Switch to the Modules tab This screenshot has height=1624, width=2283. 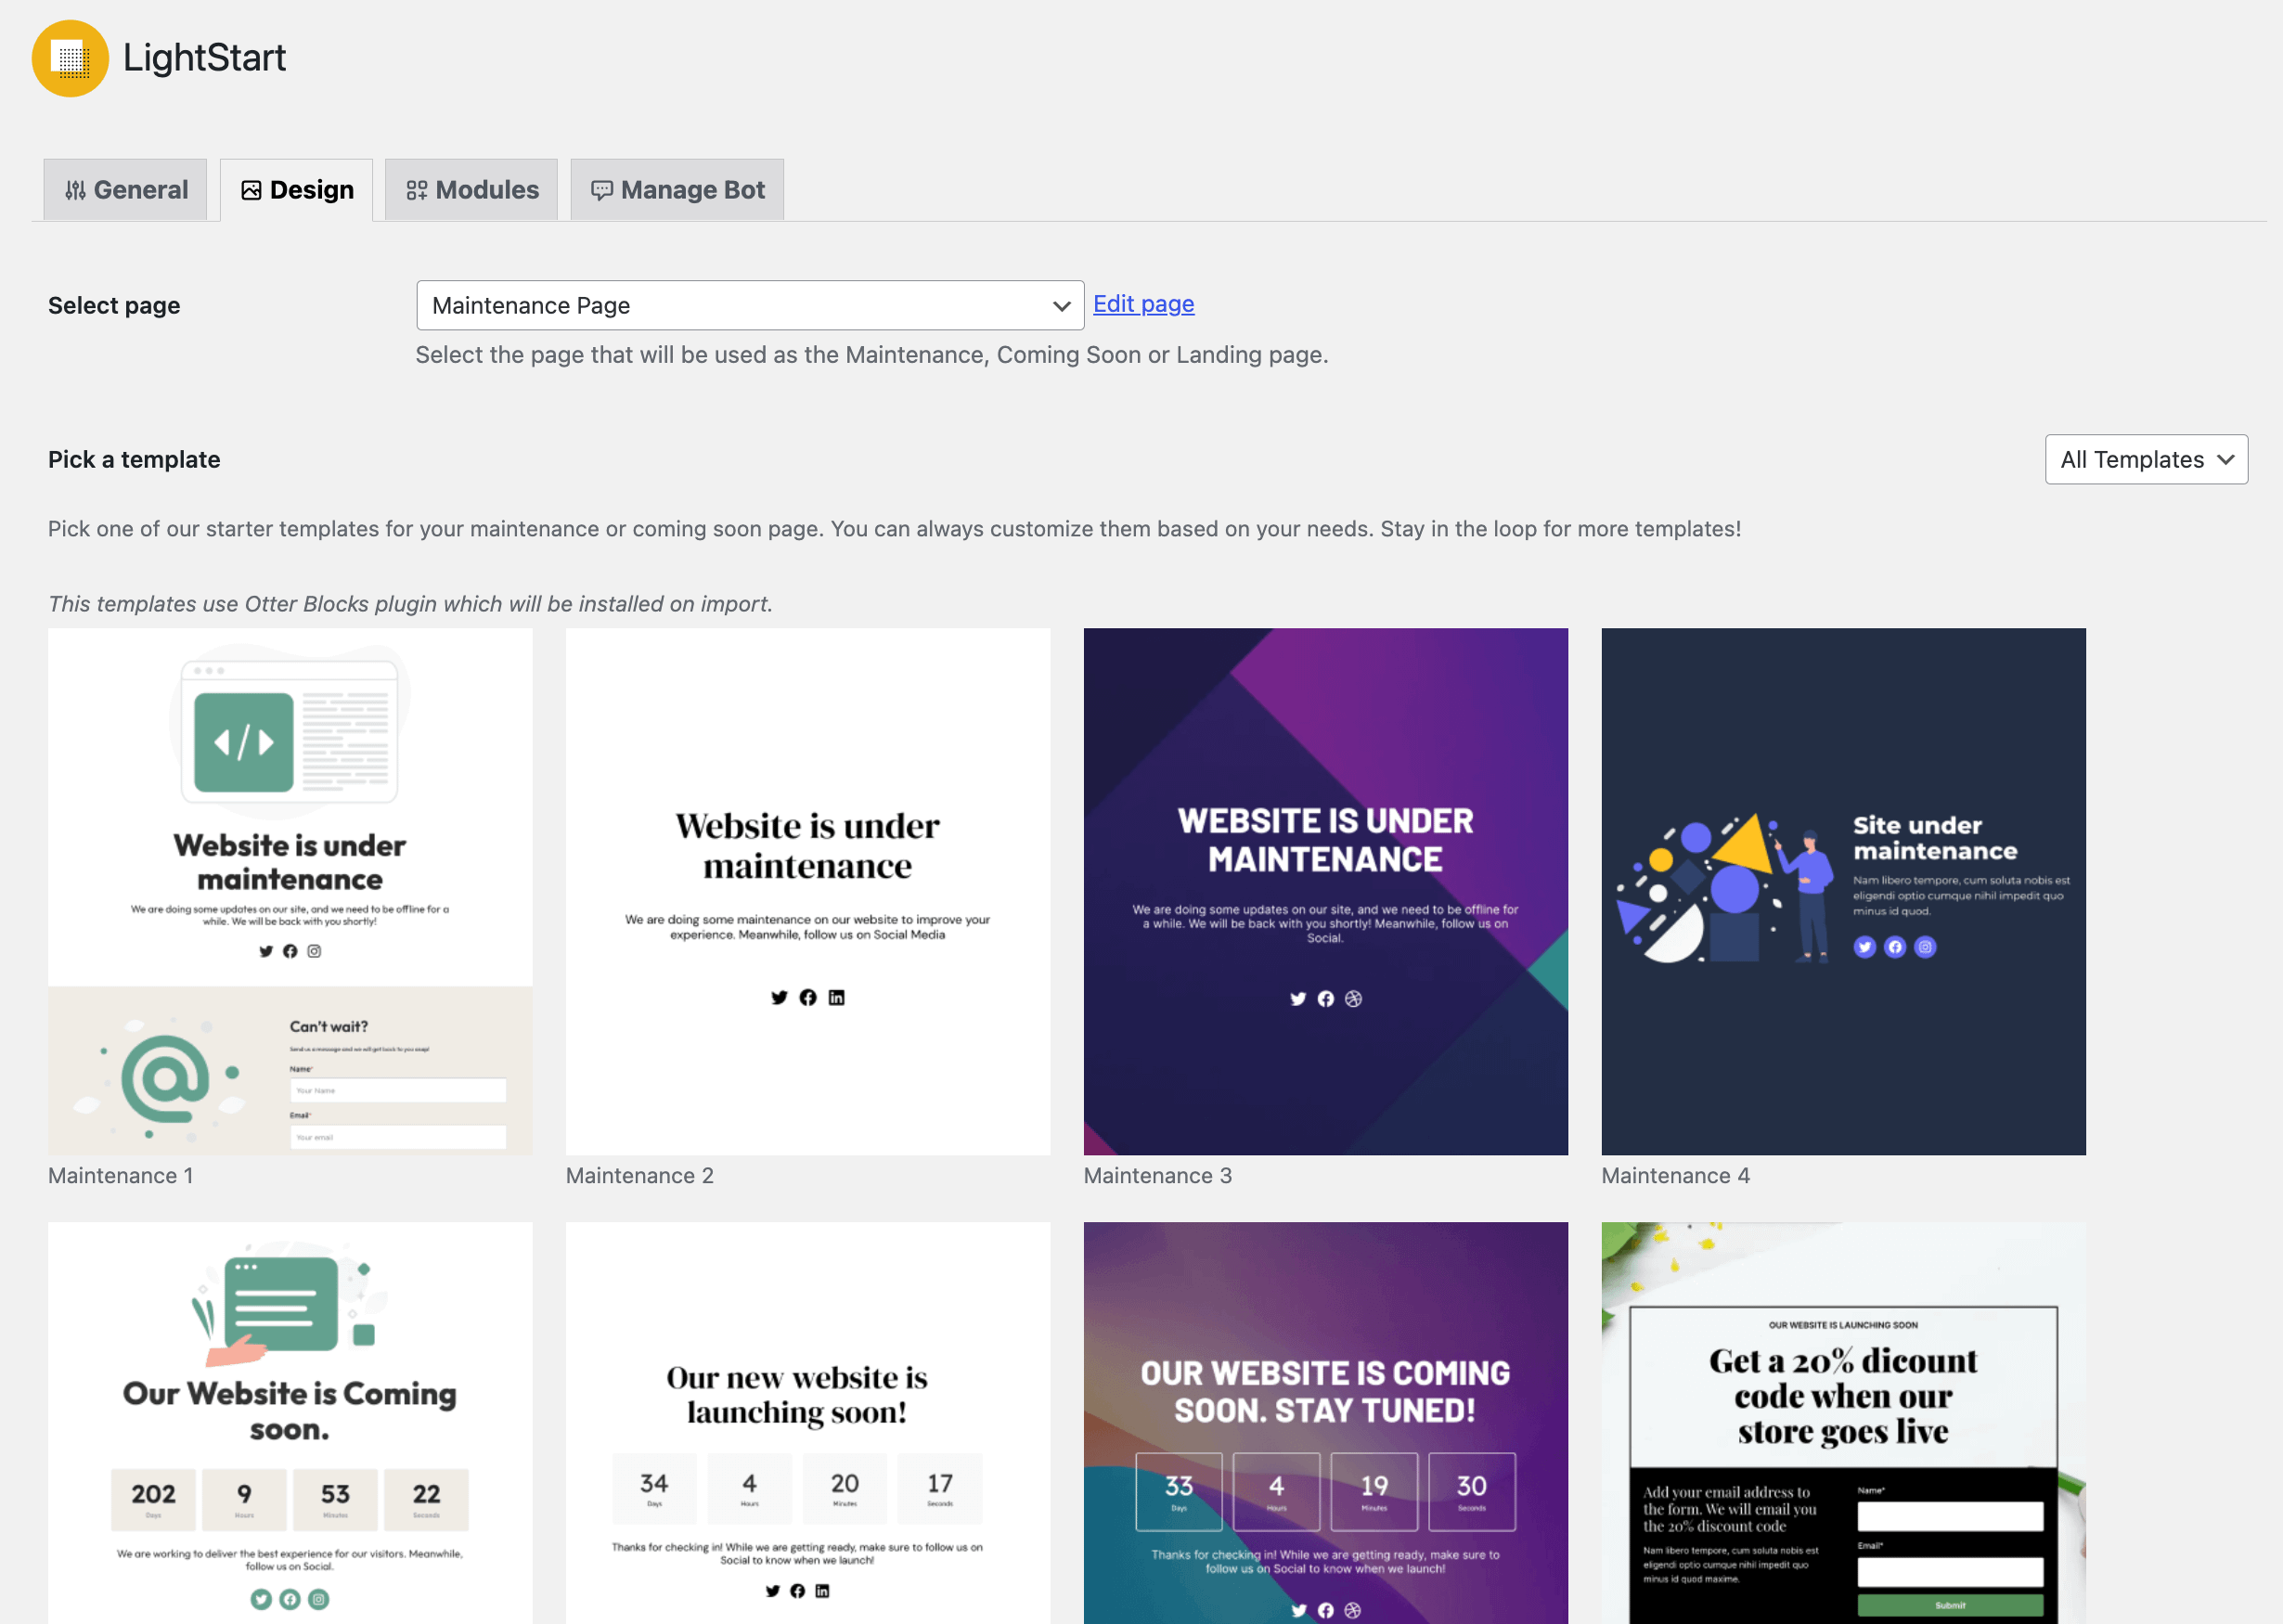pyautogui.click(x=472, y=190)
